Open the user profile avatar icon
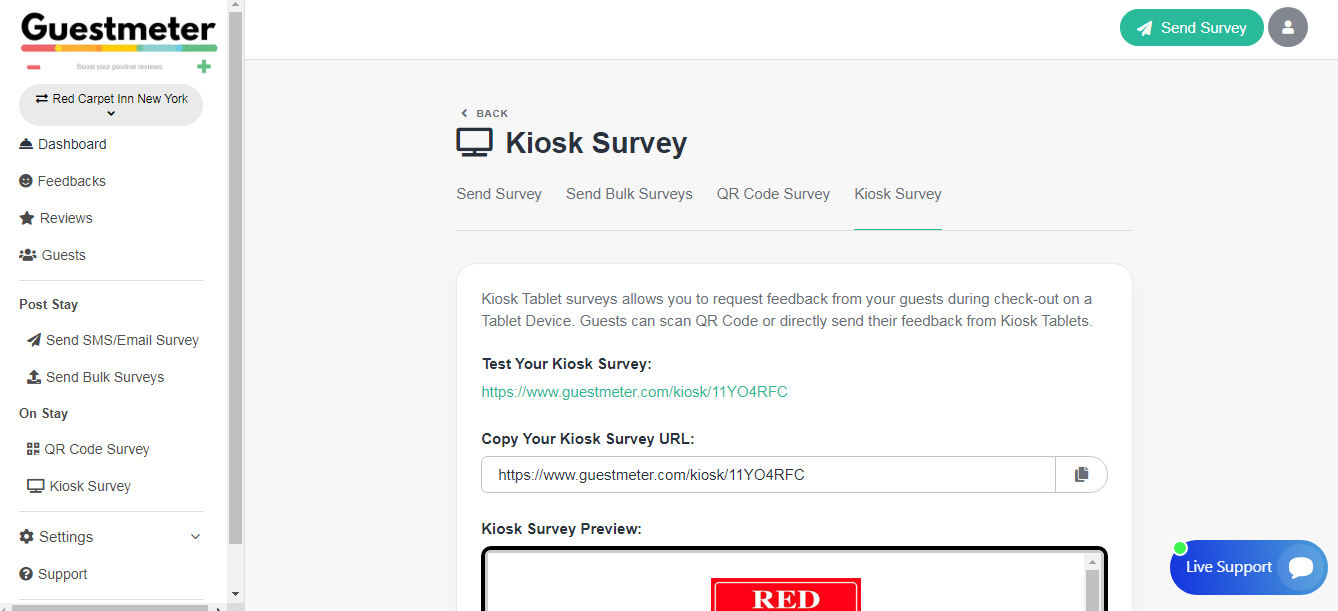 (1288, 28)
